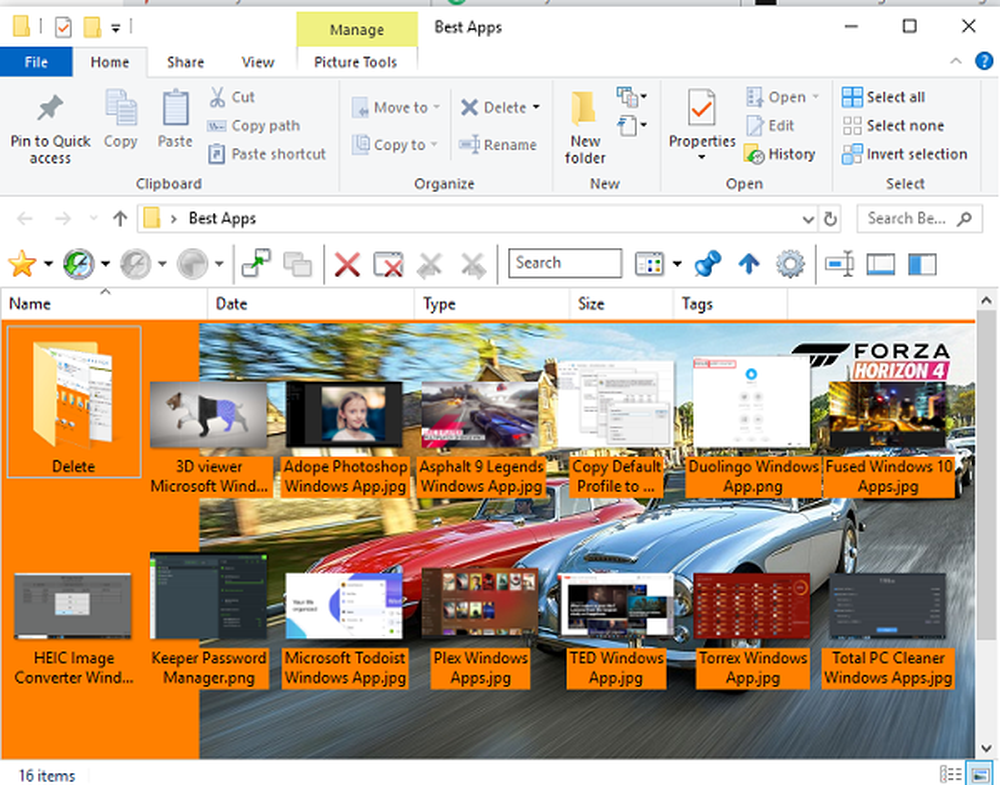Click Invert selection in the ribbon
The height and width of the screenshot is (785, 1000).
tap(904, 154)
